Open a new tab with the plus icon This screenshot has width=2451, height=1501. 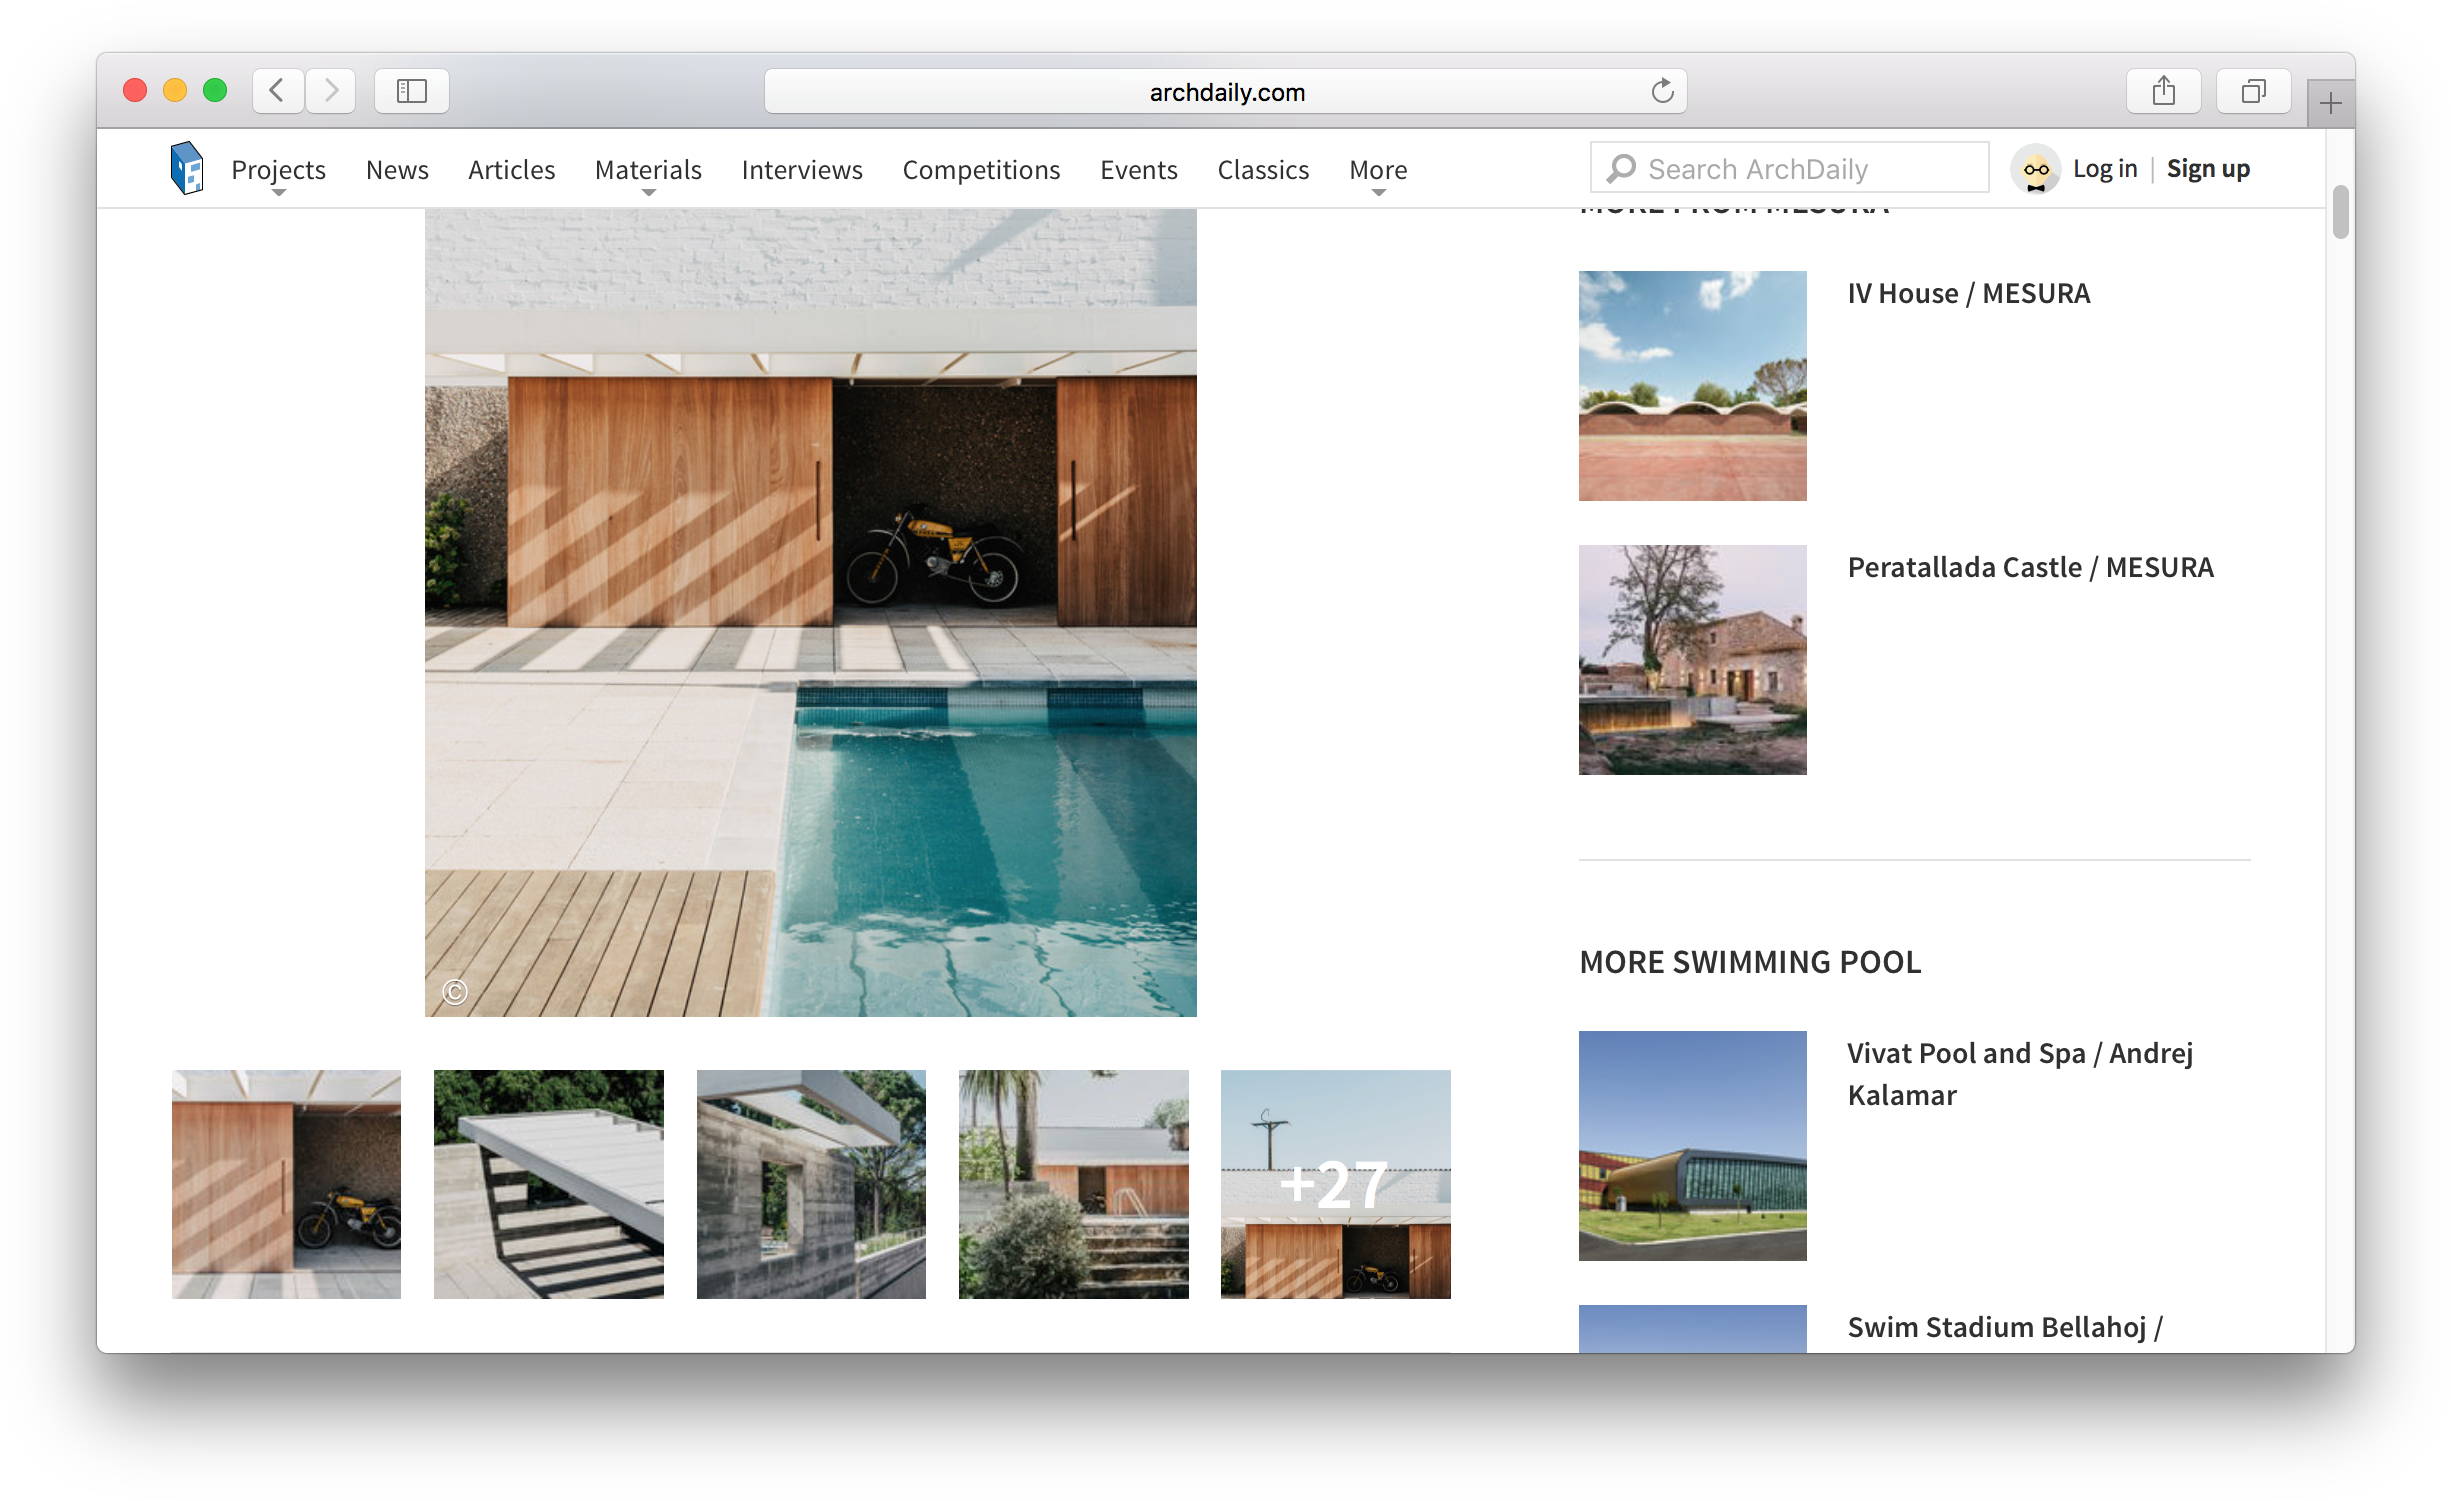tap(2329, 101)
